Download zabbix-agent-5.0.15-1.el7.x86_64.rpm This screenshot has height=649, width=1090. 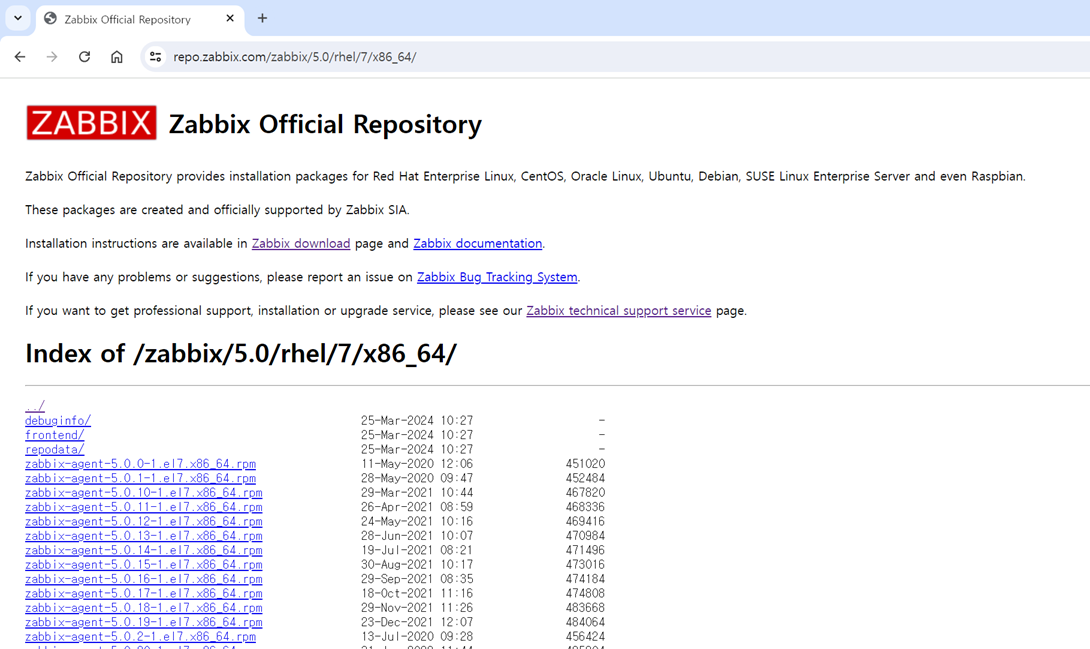click(x=144, y=565)
